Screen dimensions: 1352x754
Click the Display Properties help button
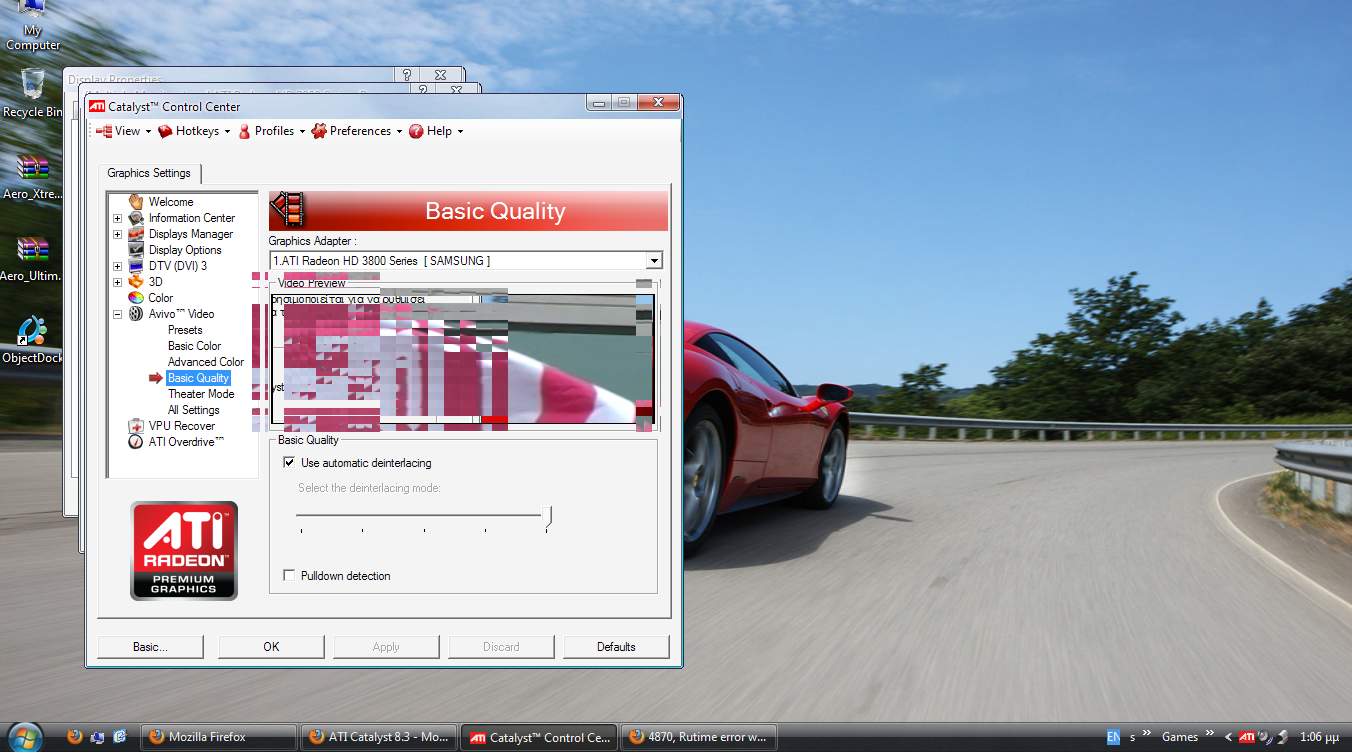click(406, 75)
